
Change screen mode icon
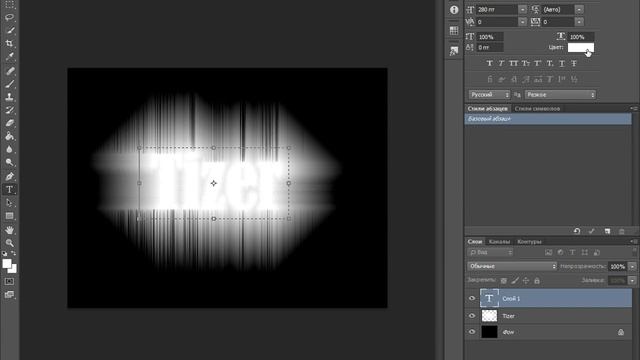pyautogui.click(x=9, y=295)
